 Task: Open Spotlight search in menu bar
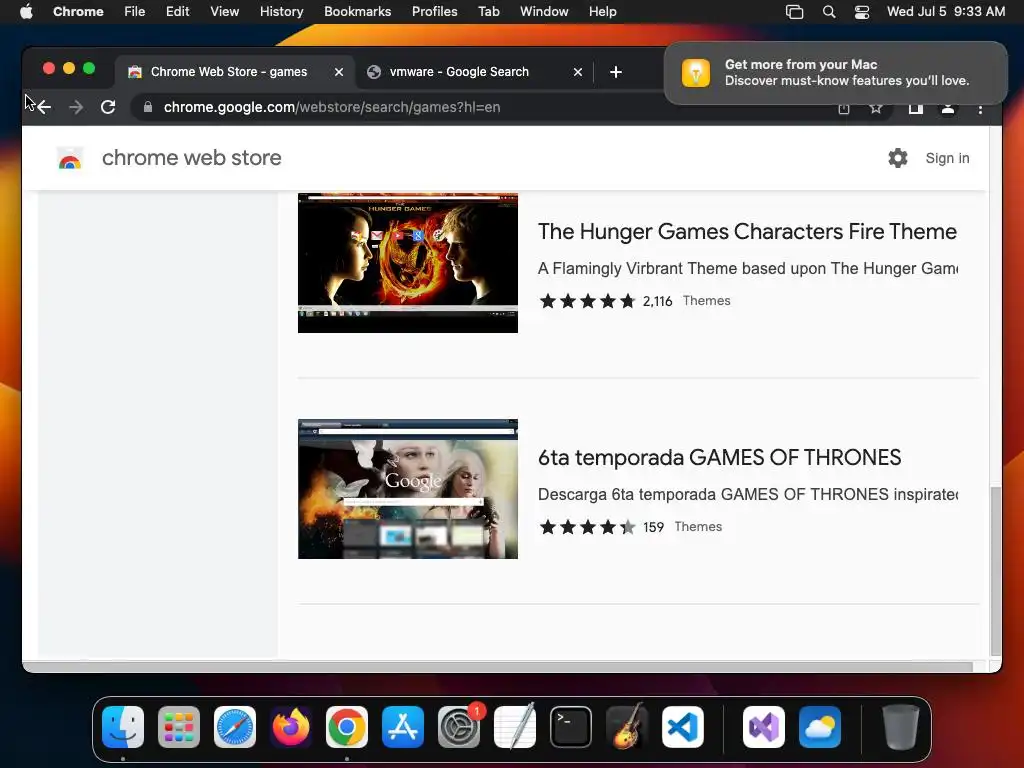pos(829,12)
